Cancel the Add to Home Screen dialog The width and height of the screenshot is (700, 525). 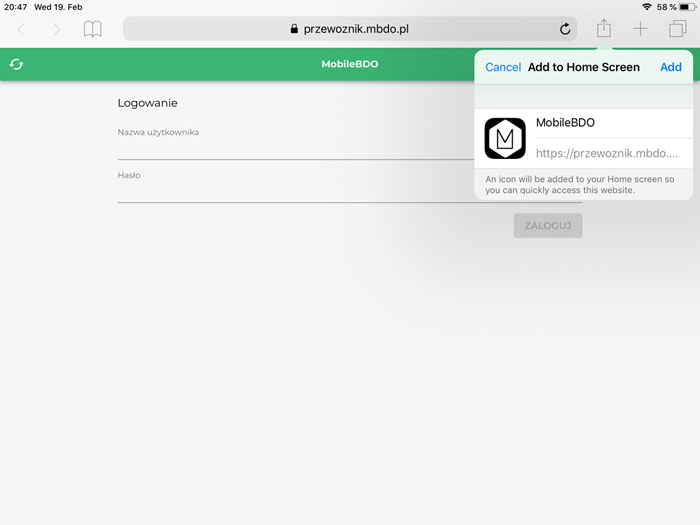pos(503,67)
